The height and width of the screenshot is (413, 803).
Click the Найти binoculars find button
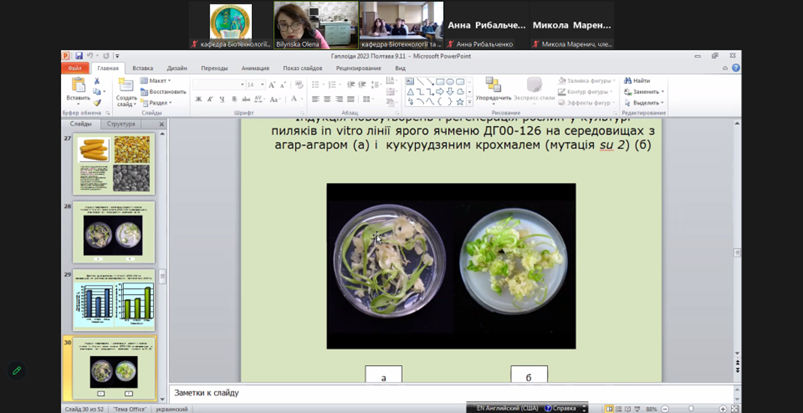(637, 80)
